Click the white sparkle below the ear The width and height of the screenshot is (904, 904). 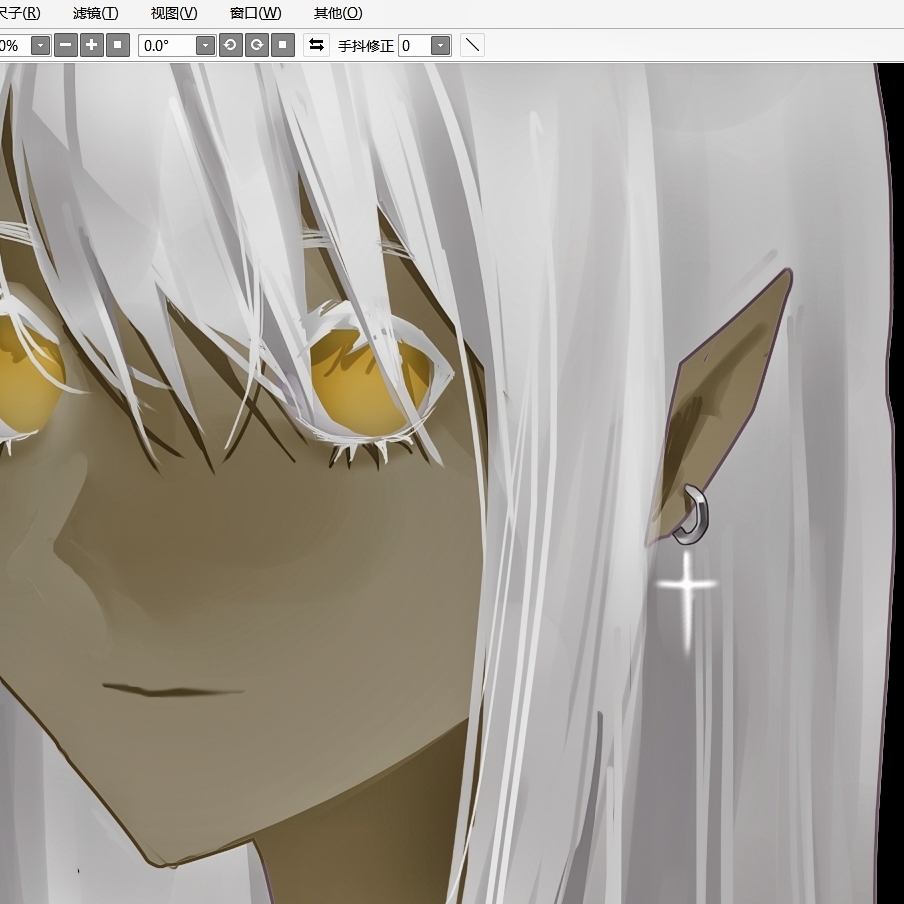[x=687, y=586]
